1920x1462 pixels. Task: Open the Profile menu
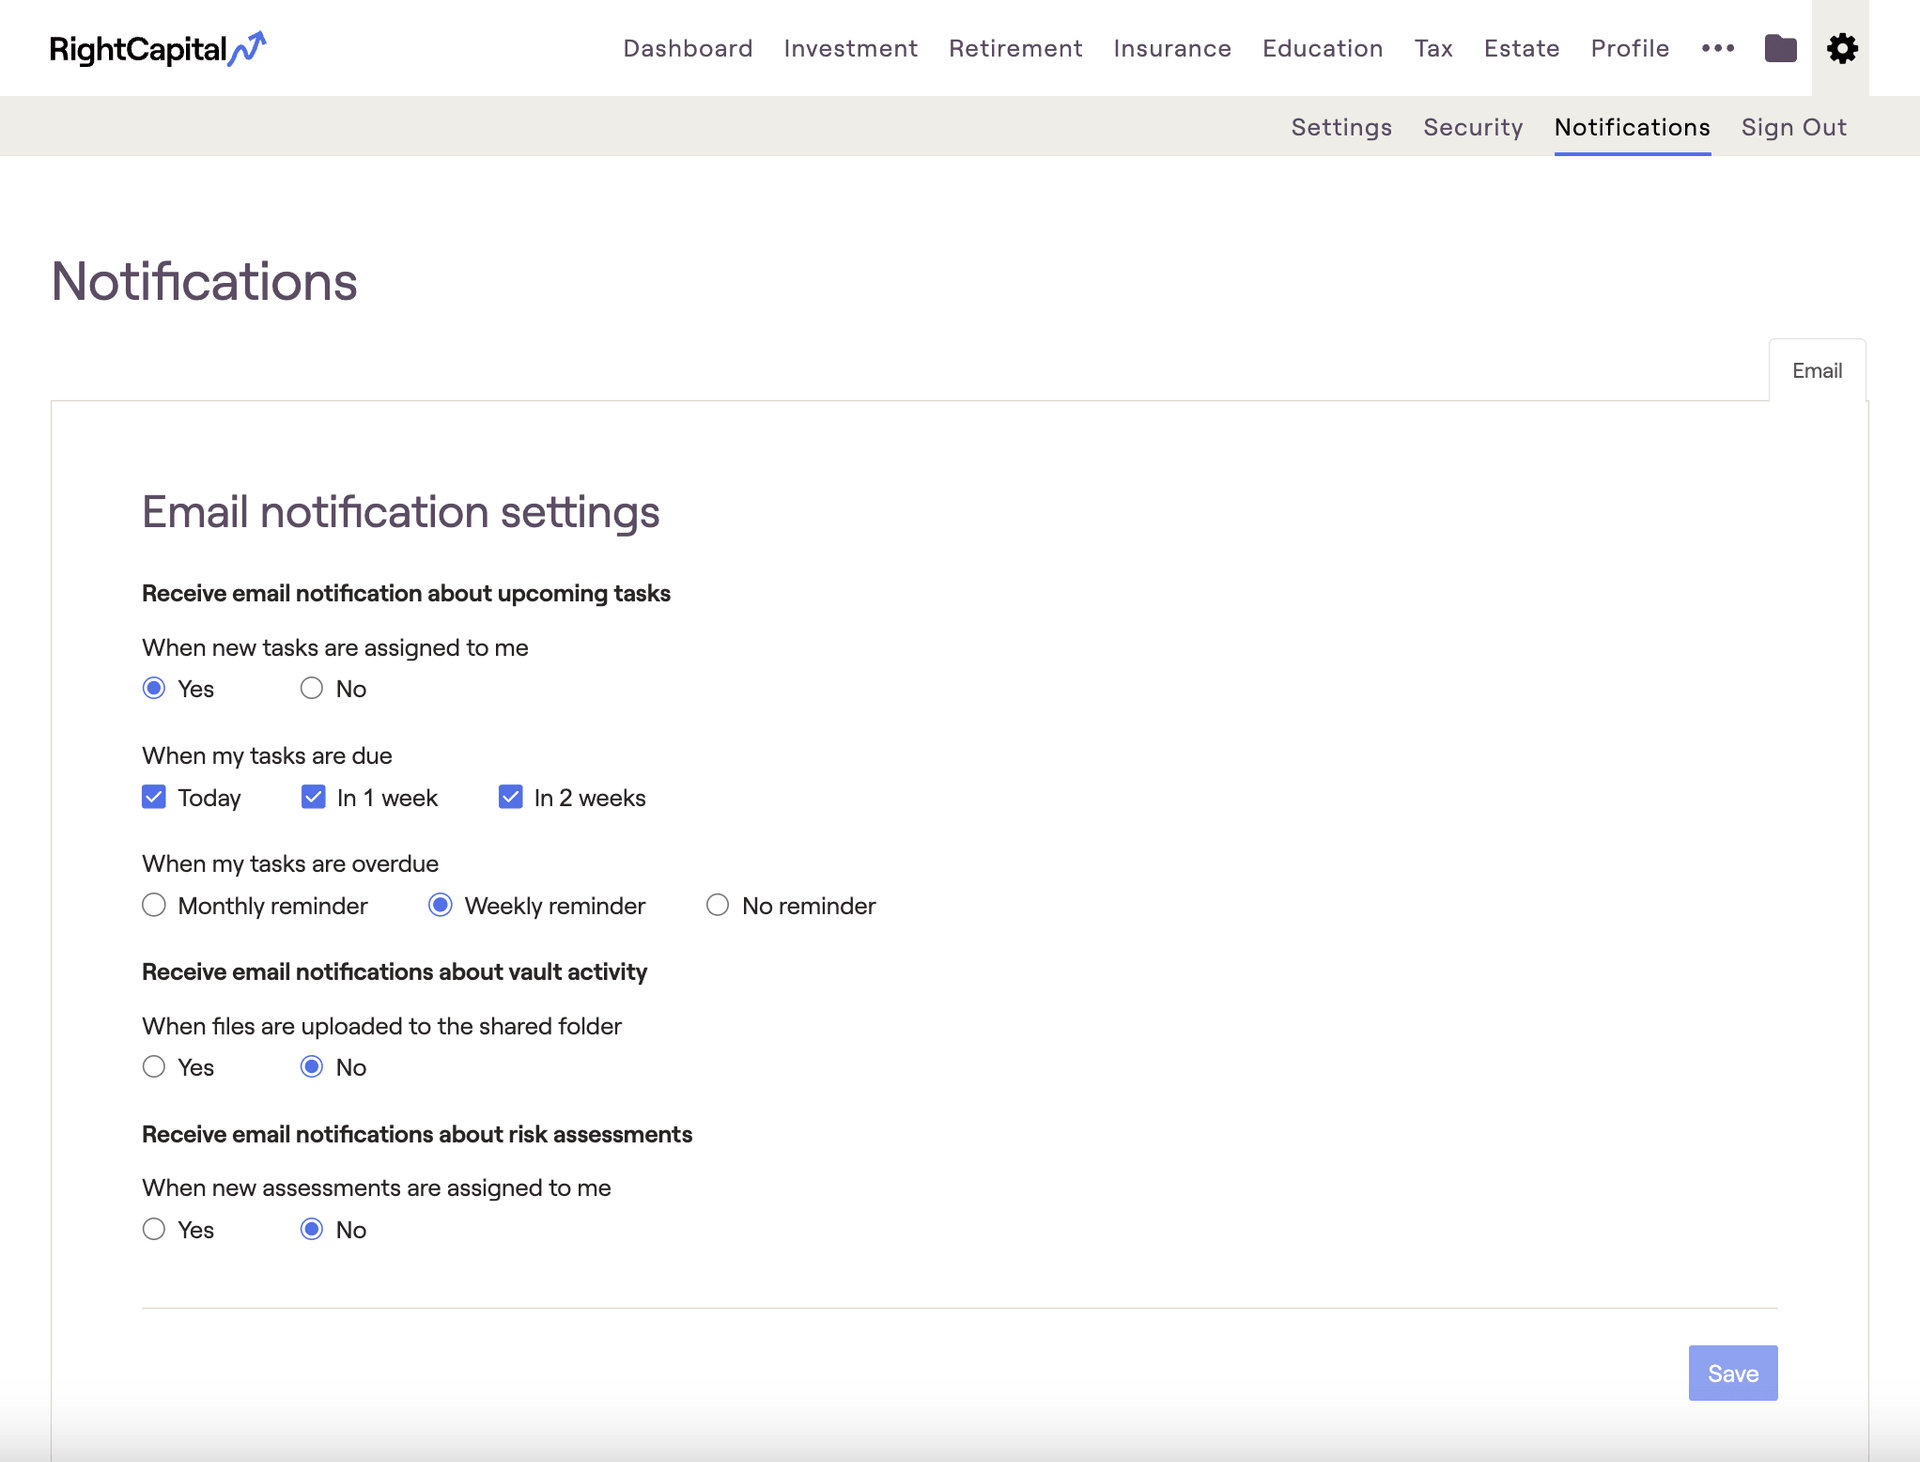1630,48
